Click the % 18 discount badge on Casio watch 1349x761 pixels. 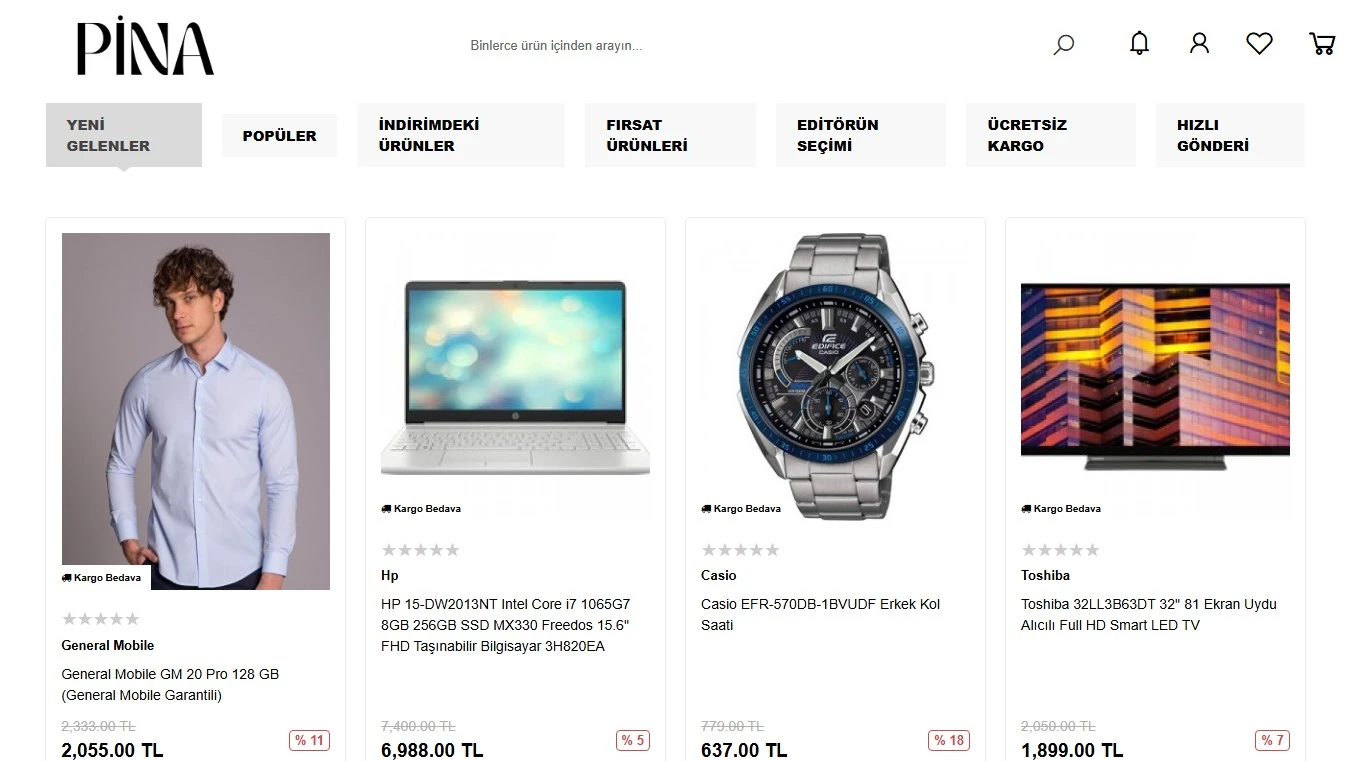pyautogui.click(x=949, y=741)
